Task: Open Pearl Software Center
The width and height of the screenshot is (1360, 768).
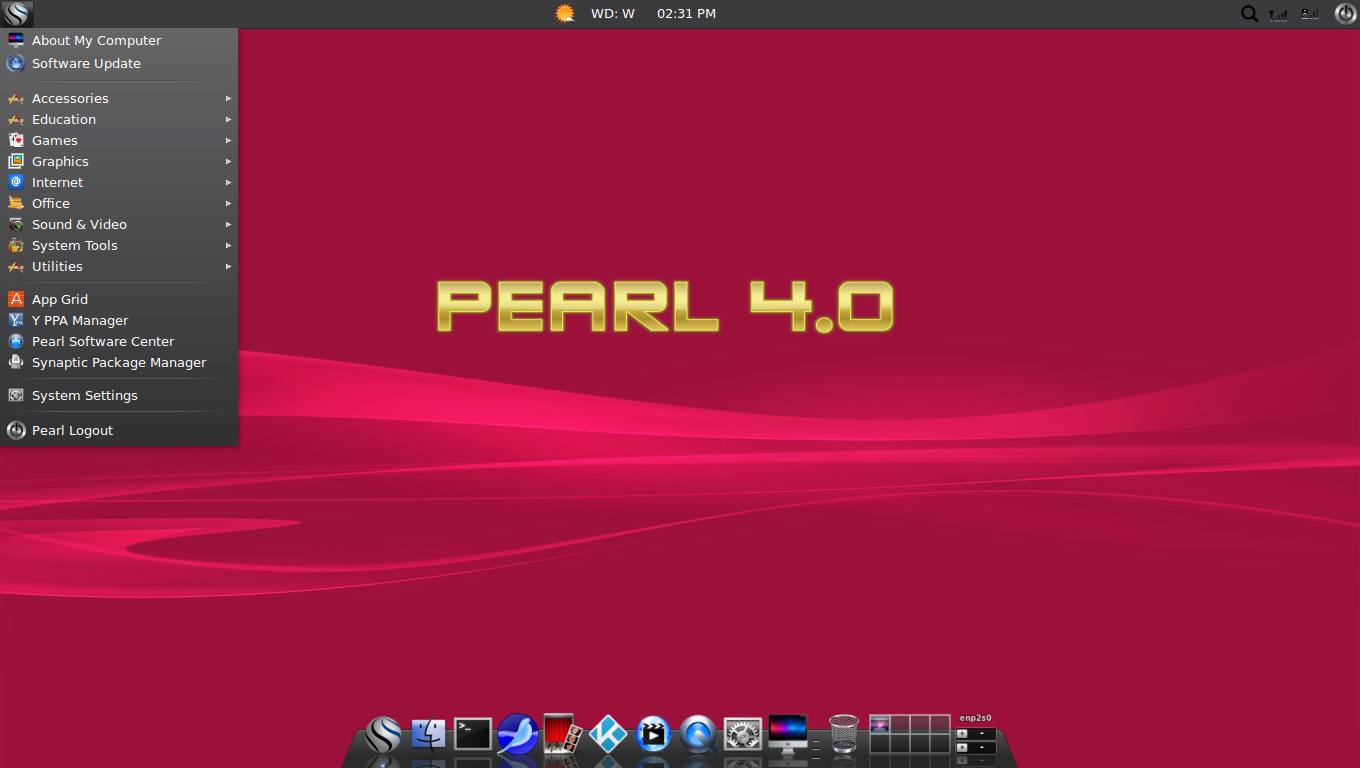Action: point(119,341)
